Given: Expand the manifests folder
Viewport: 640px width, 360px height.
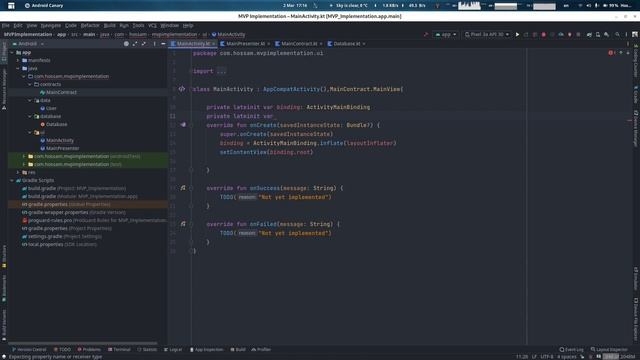Looking at the screenshot, I should click(18, 60).
